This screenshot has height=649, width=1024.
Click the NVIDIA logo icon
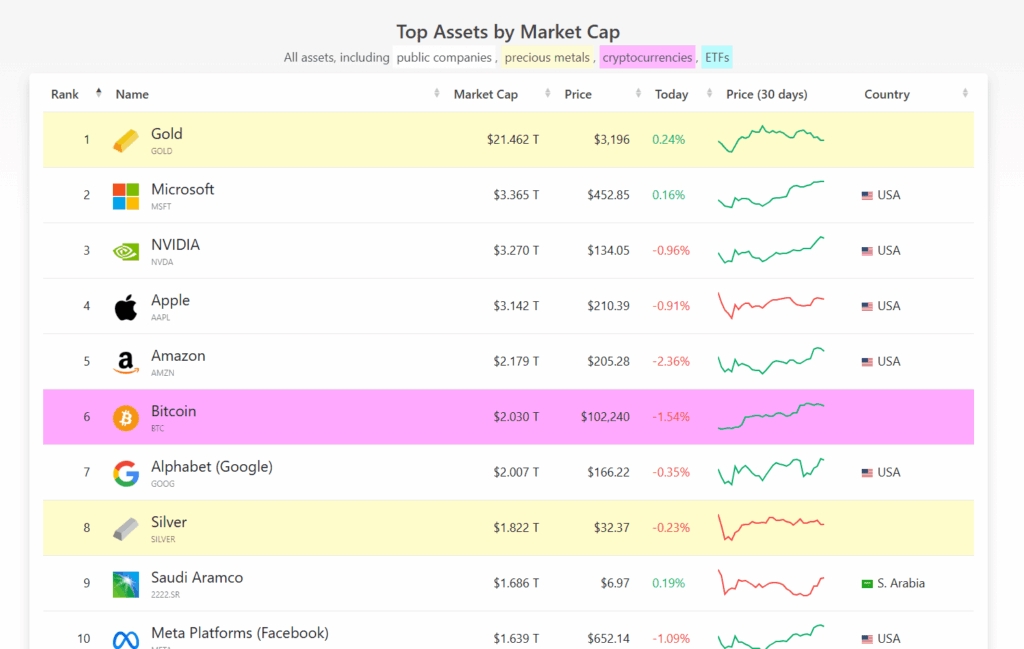(x=125, y=251)
